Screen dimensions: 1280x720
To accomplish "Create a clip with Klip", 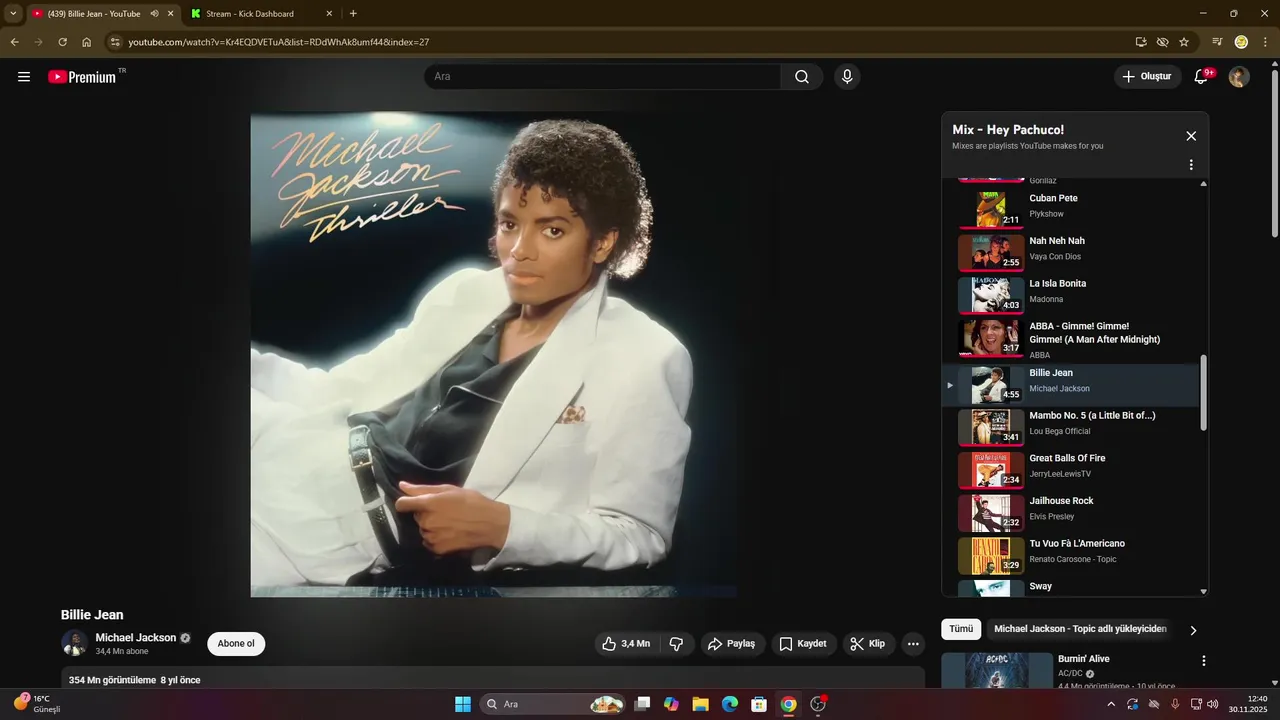I will pyautogui.click(x=868, y=644).
